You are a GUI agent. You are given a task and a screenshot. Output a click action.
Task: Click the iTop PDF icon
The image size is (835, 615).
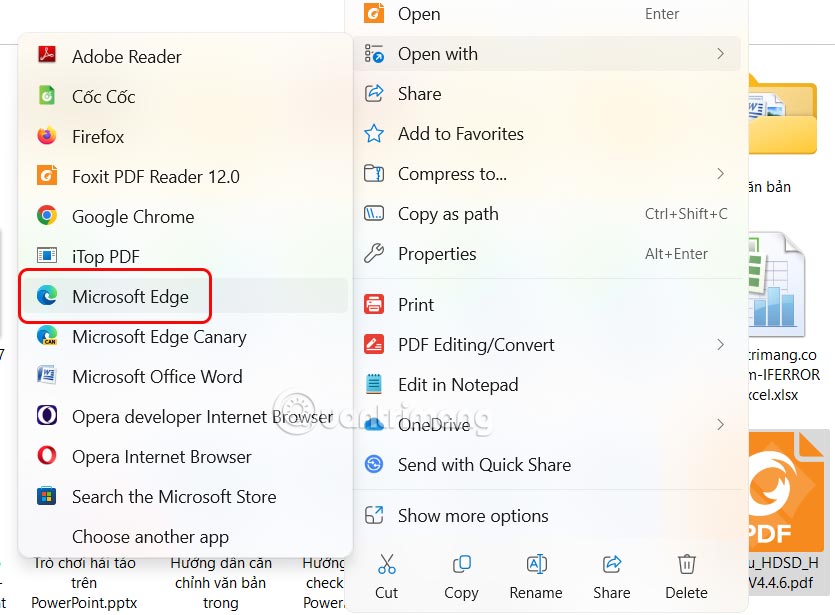[47, 256]
